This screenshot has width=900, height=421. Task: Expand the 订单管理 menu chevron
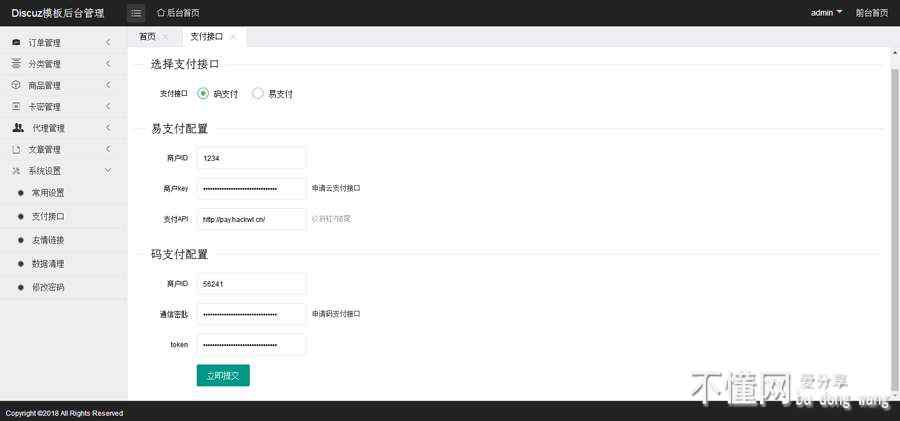(x=108, y=43)
